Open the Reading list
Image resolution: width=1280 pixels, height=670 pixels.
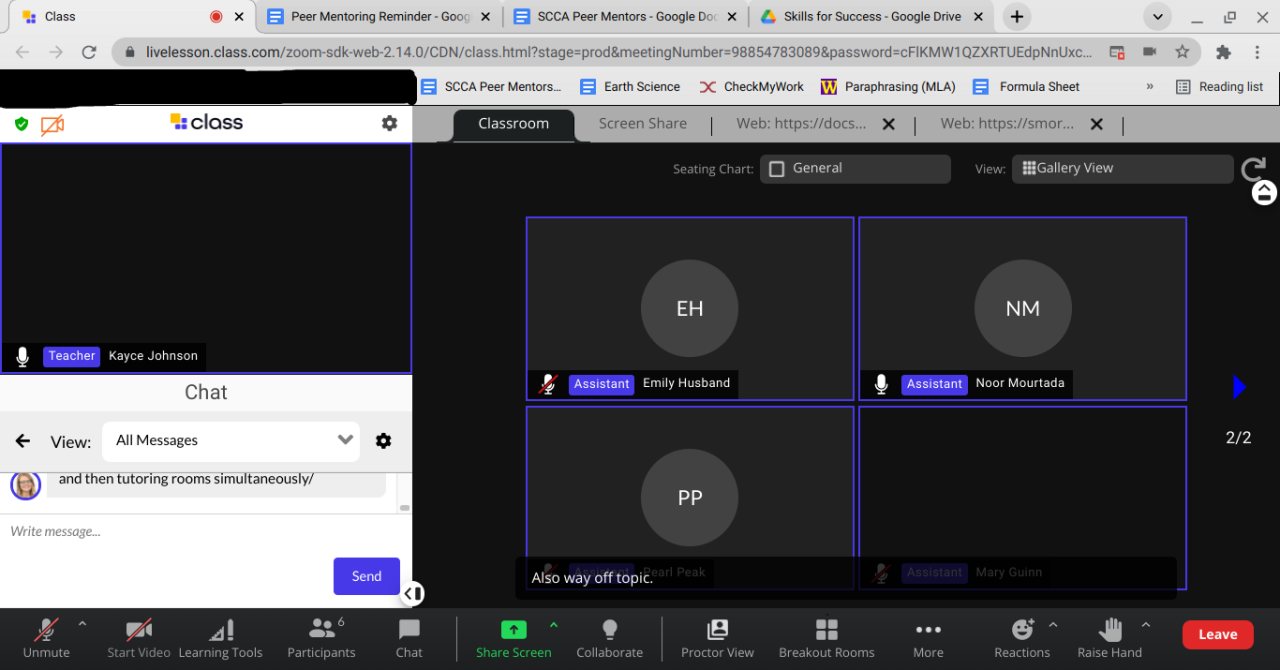tap(1219, 87)
